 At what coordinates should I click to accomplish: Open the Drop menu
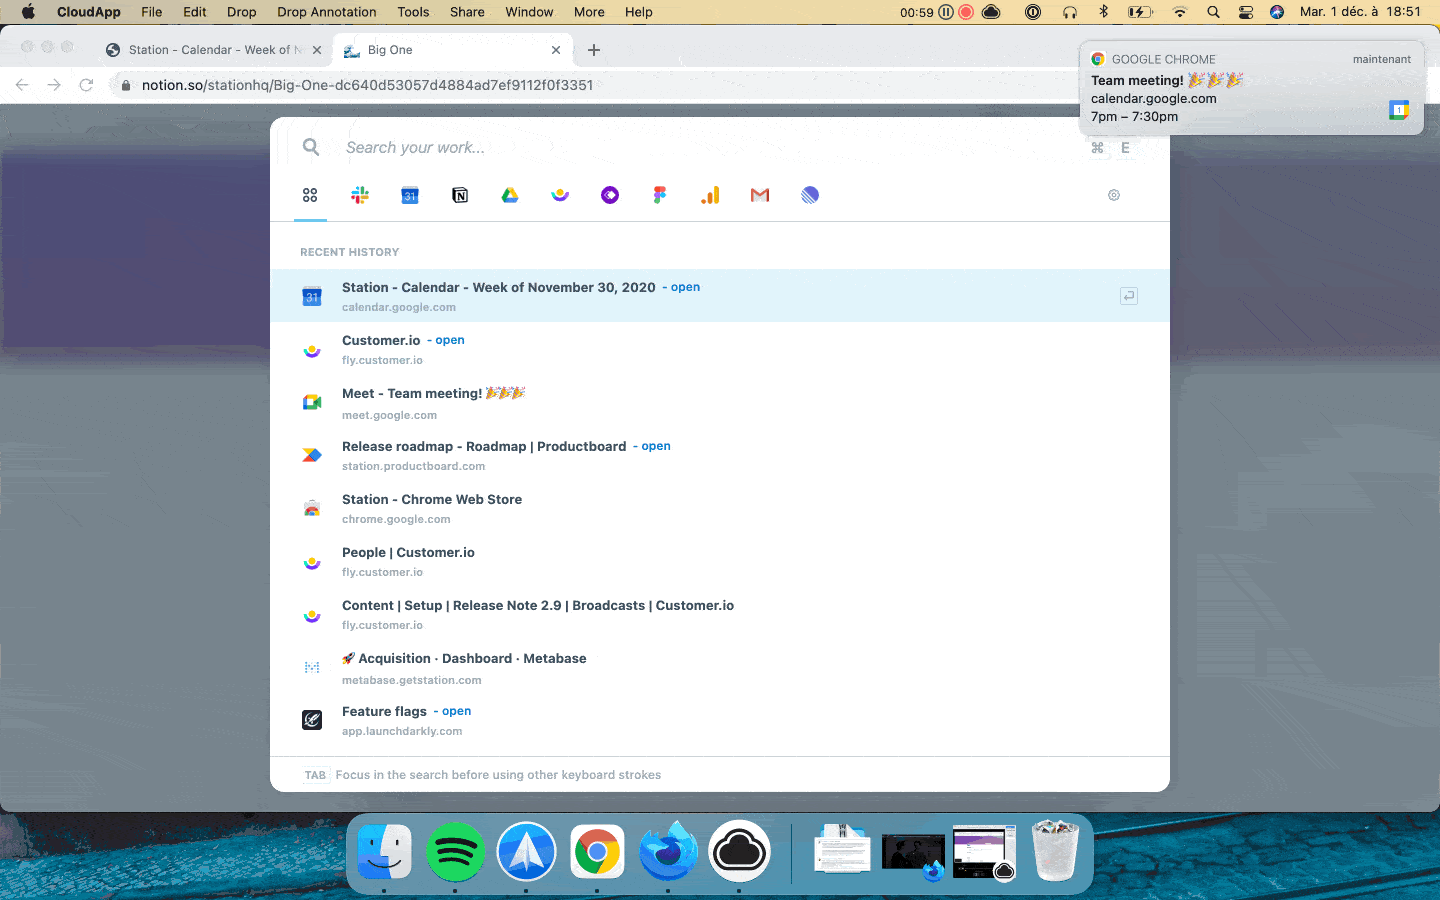[x=241, y=12]
